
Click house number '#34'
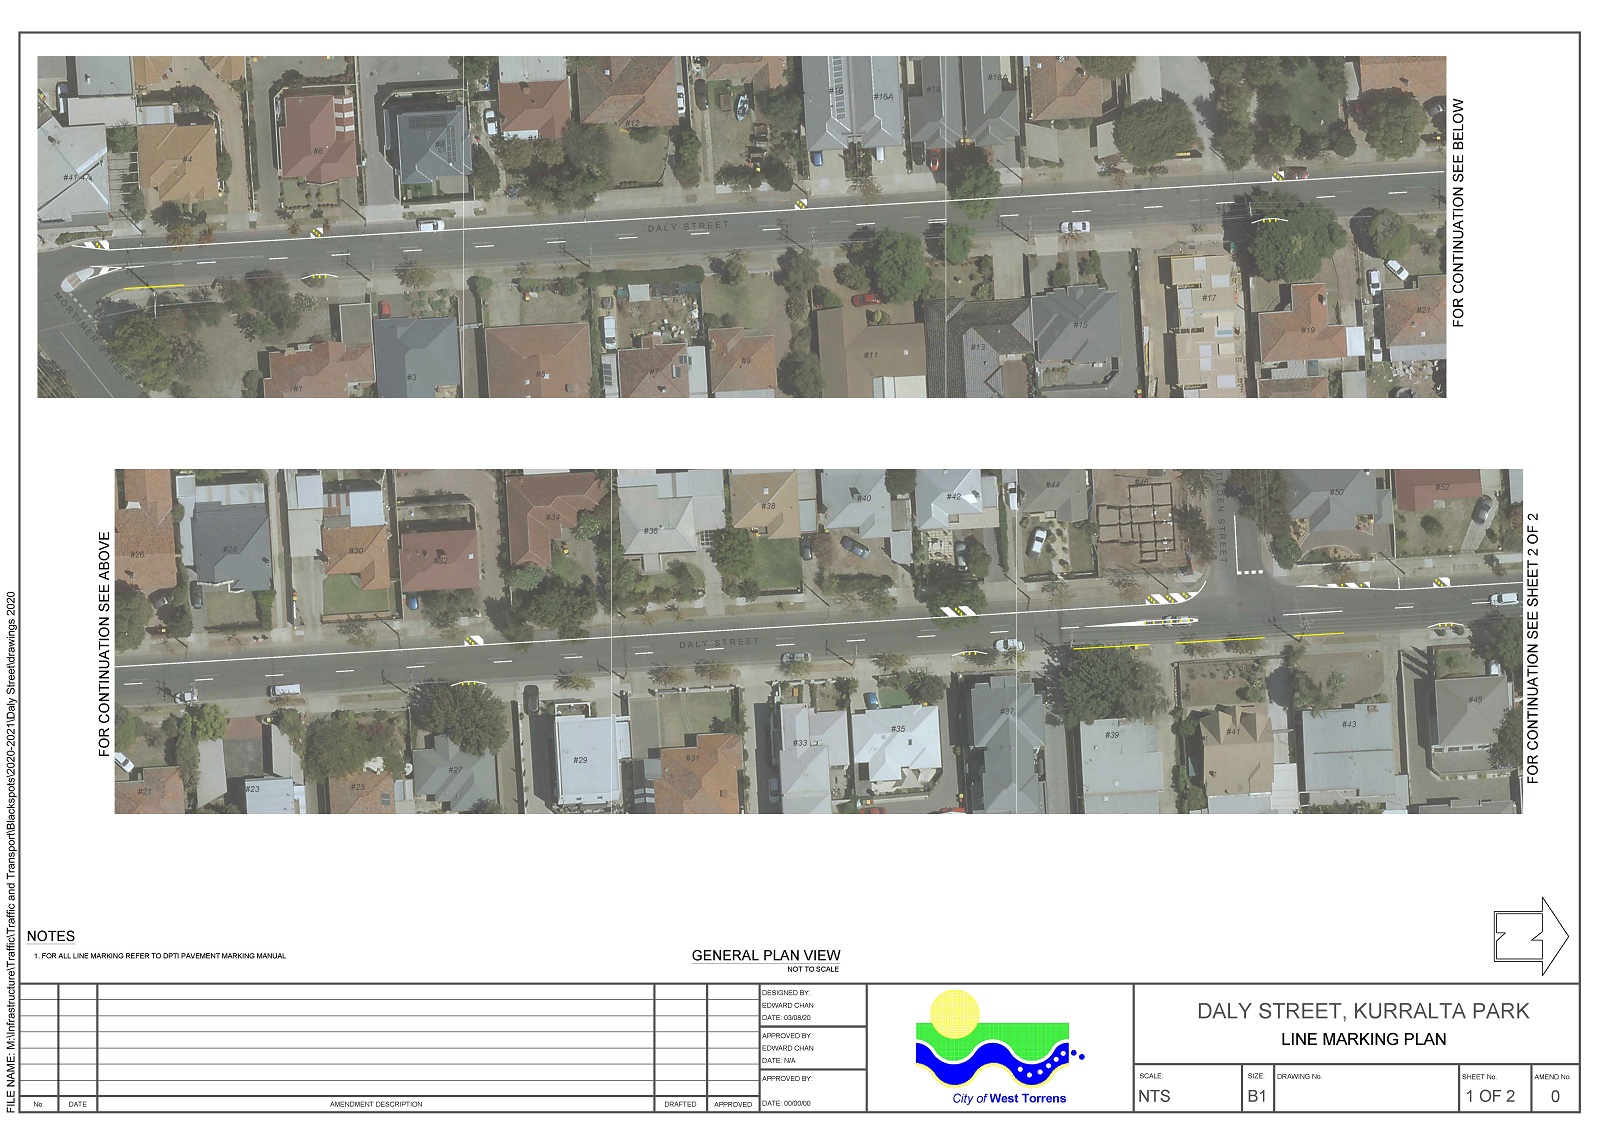pyautogui.click(x=553, y=517)
